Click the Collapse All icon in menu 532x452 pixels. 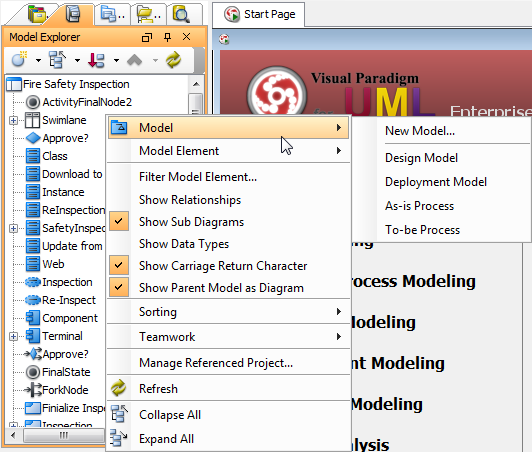tap(119, 414)
